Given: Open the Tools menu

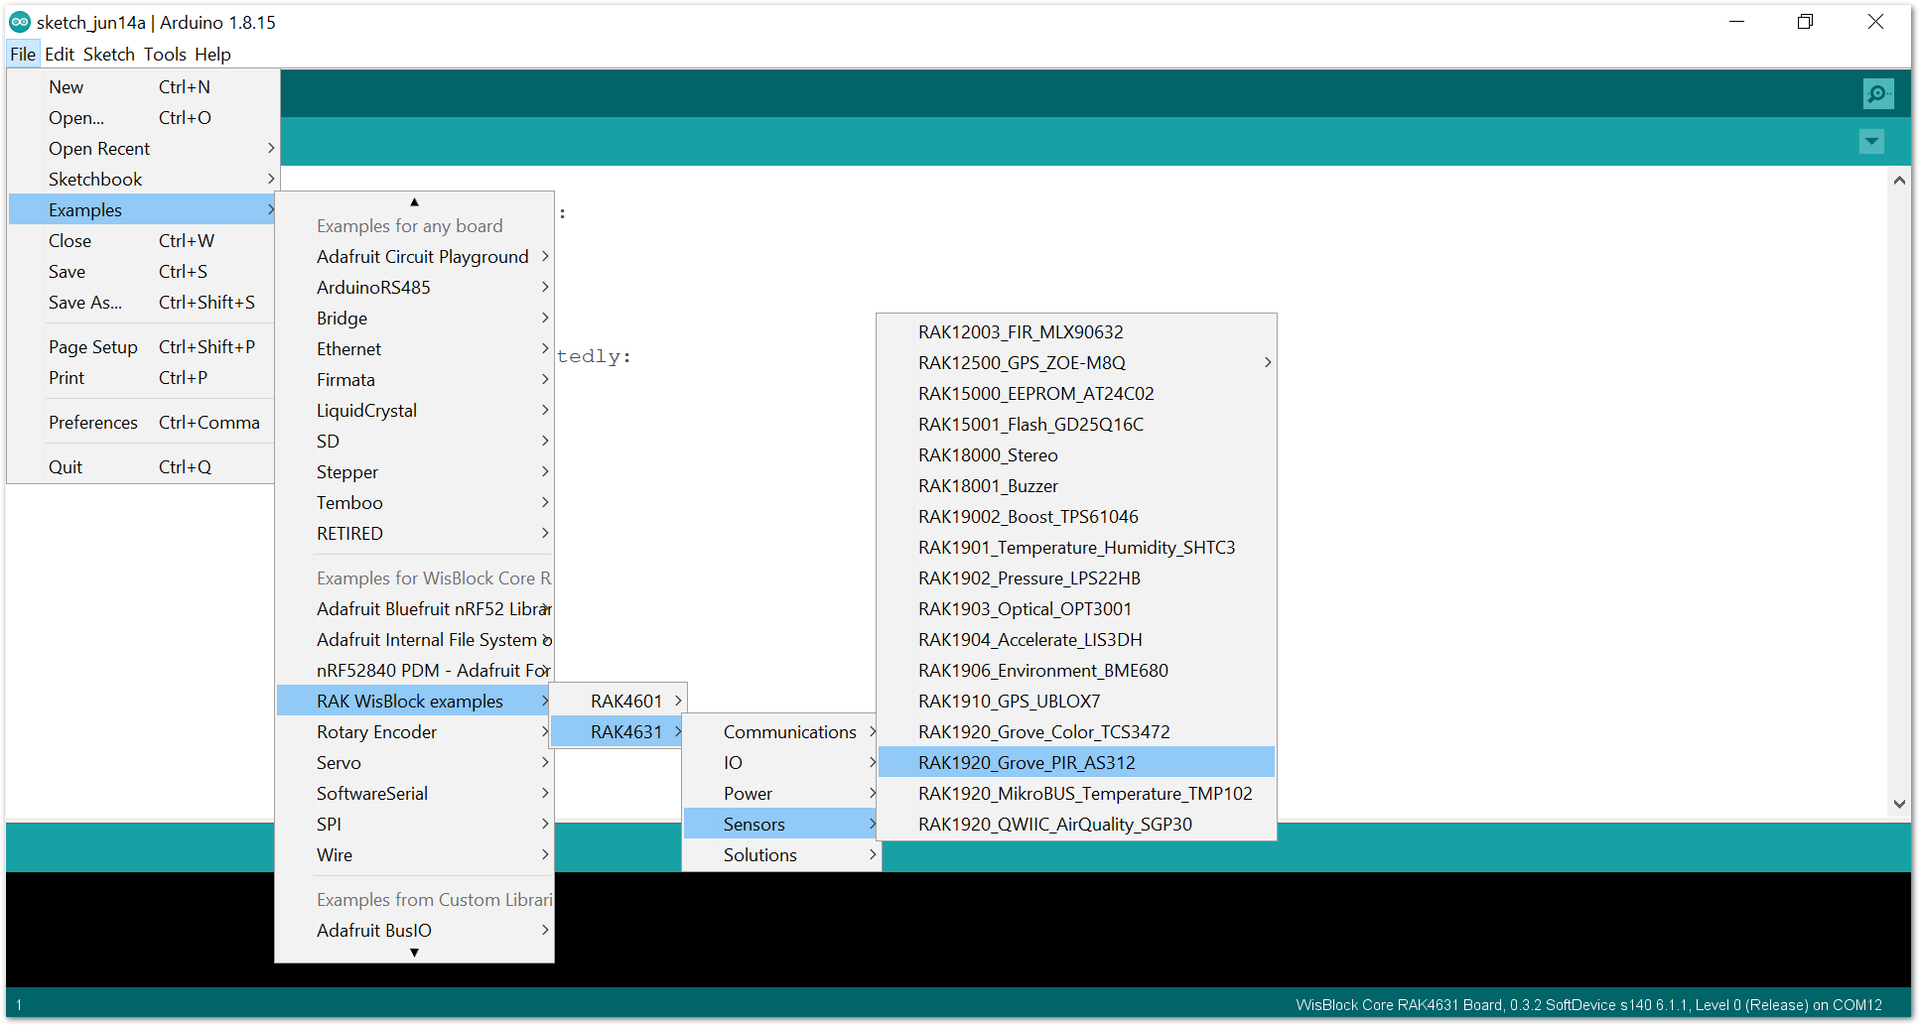Looking at the screenshot, I should tap(165, 54).
